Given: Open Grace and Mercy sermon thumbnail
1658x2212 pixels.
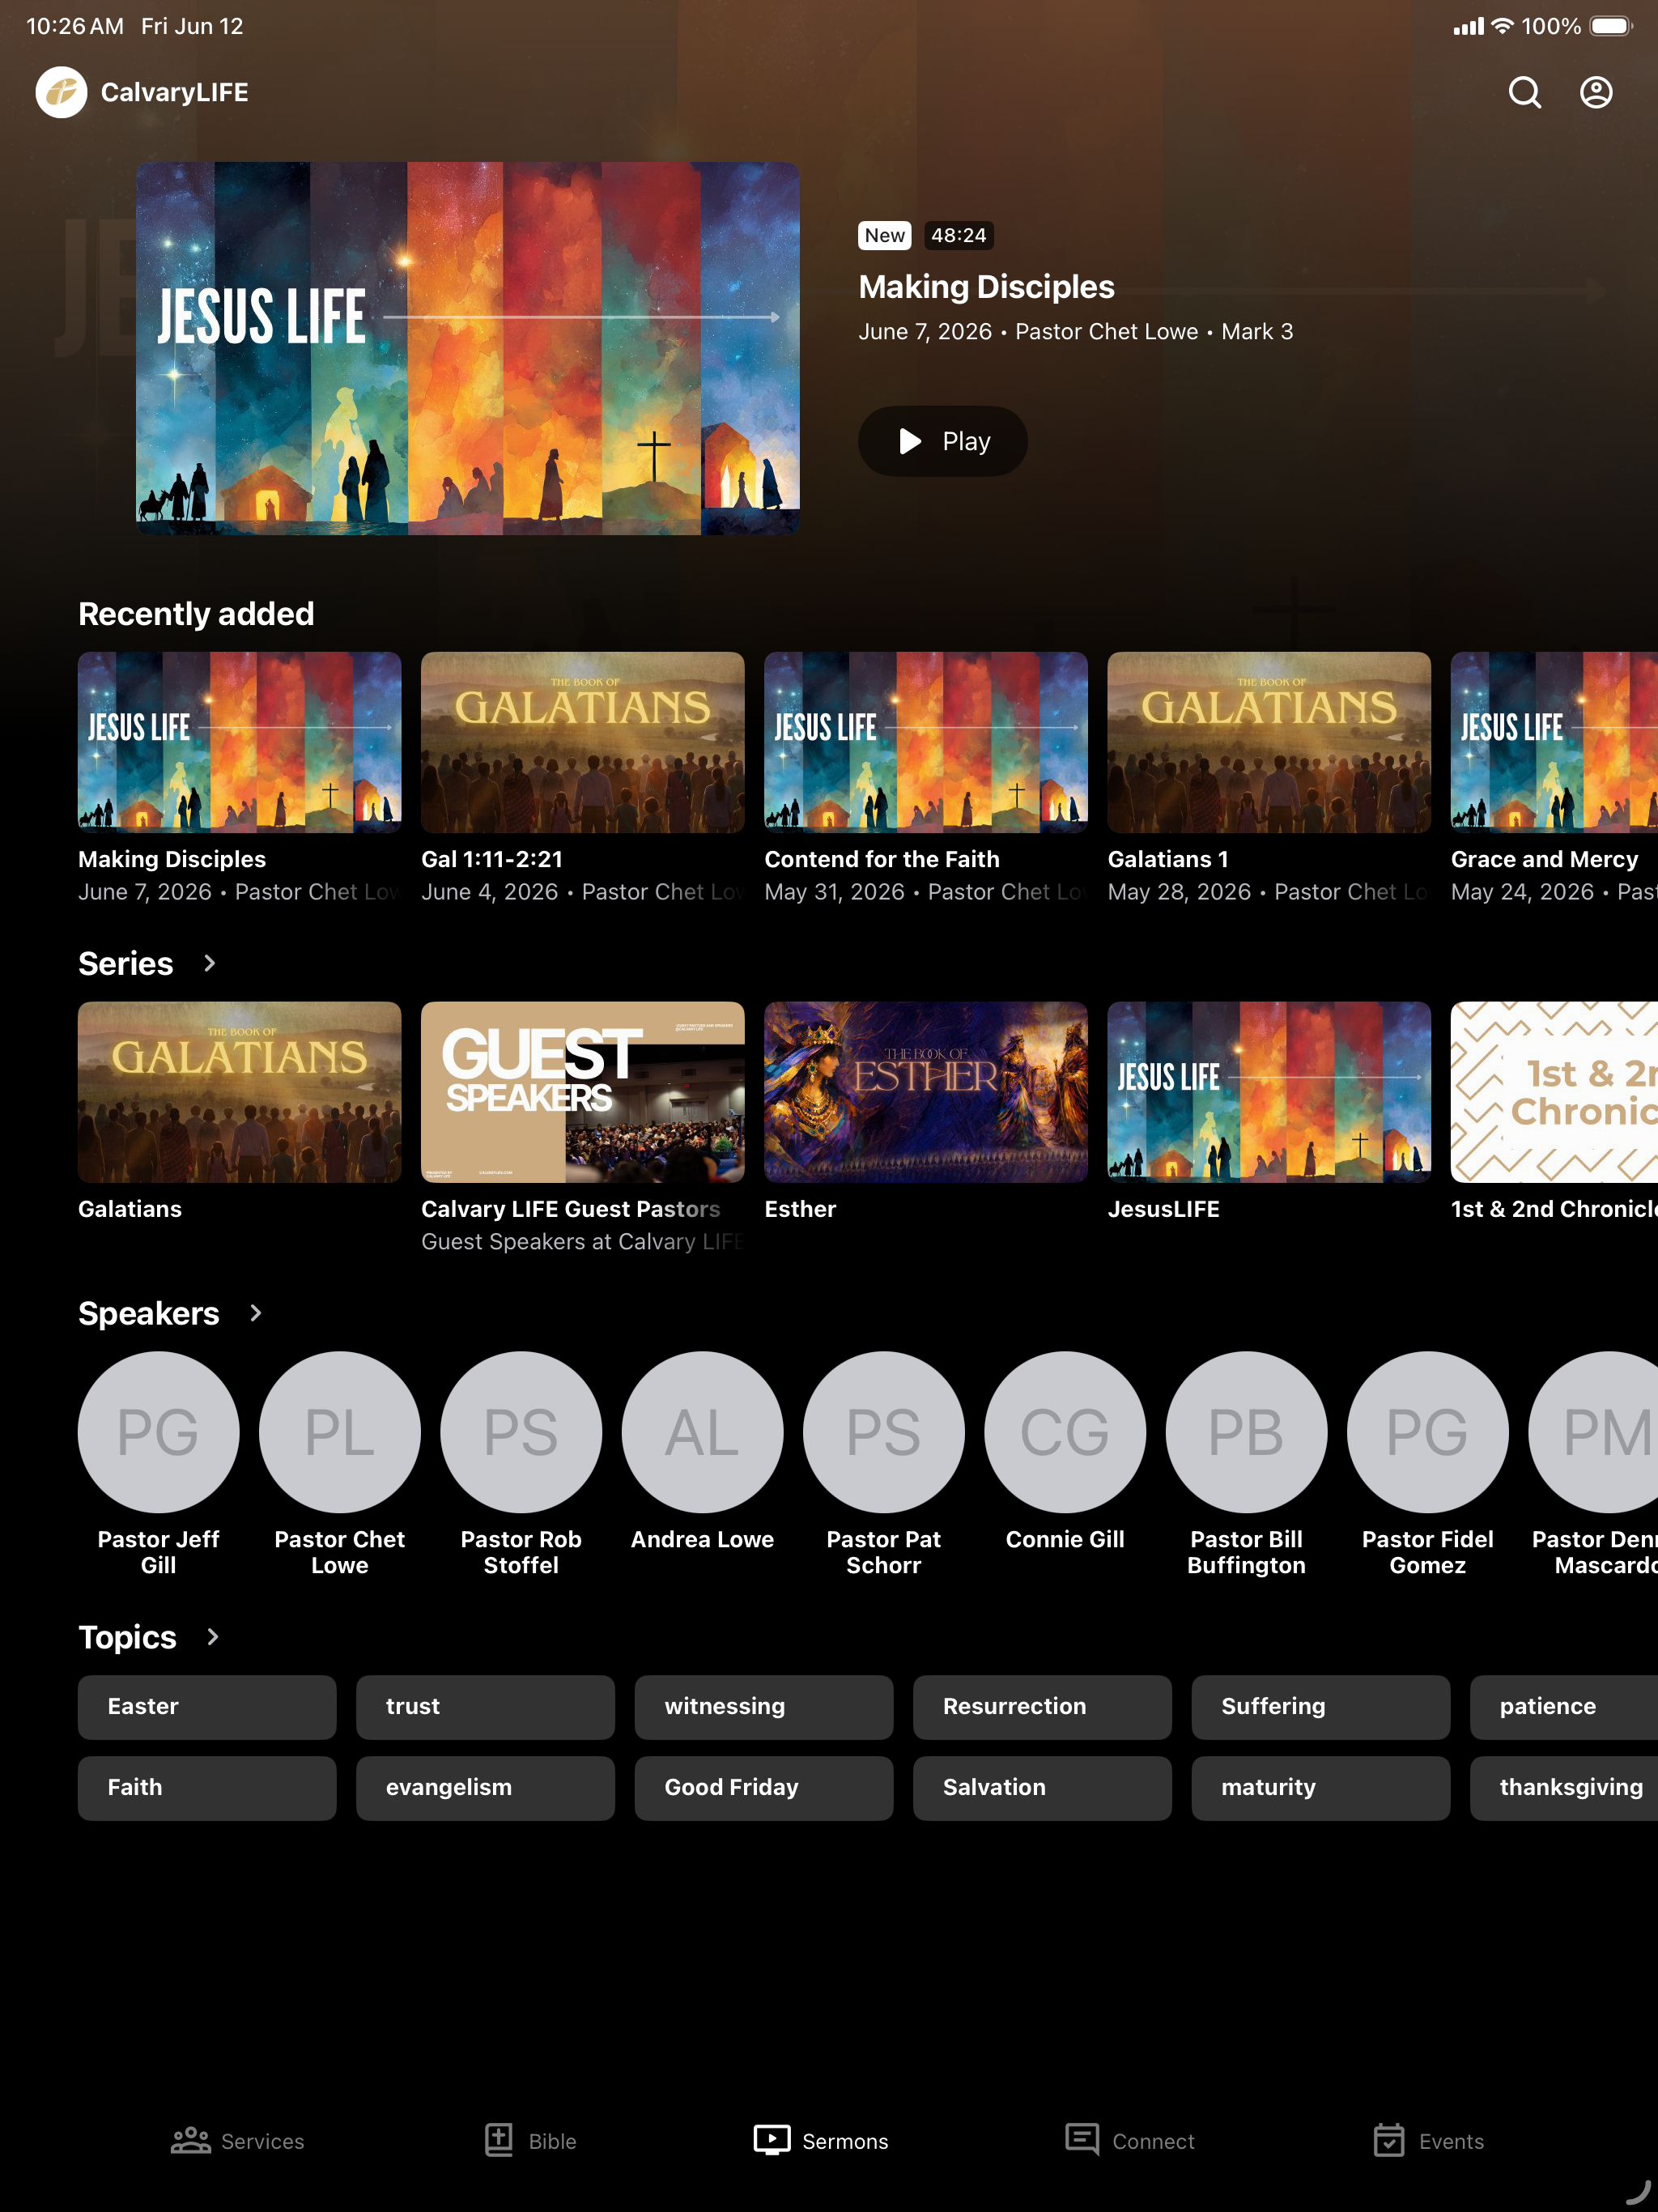Looking at the screenshot, I should tap(1554, 742).
